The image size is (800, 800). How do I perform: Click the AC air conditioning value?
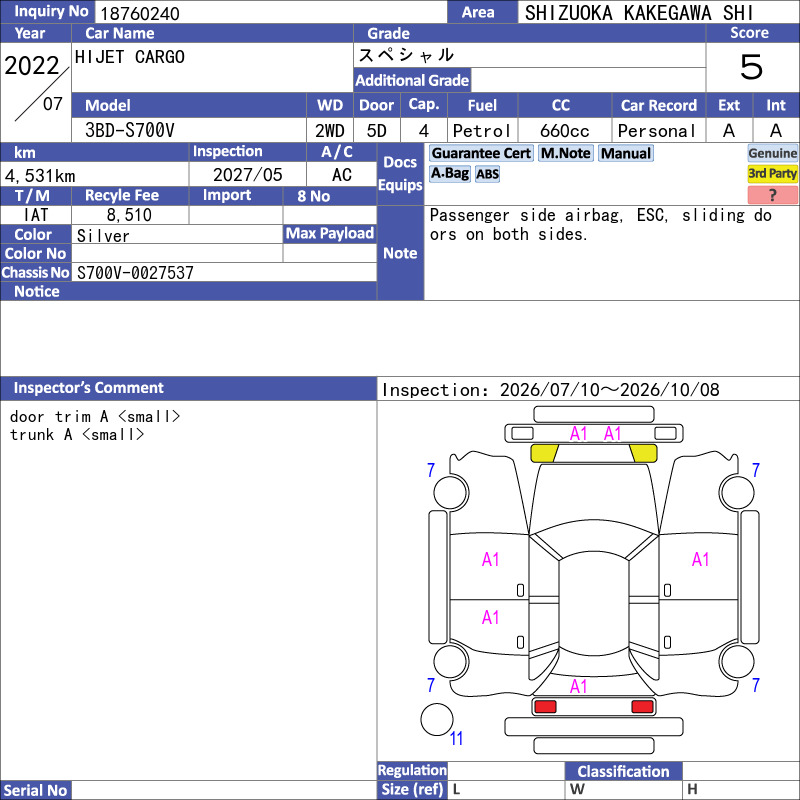click(x=342, y=175)
